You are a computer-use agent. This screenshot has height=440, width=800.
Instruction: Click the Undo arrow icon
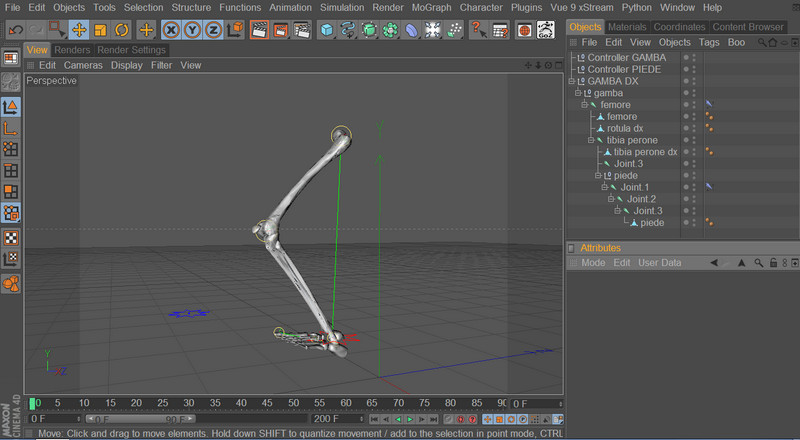16,30
